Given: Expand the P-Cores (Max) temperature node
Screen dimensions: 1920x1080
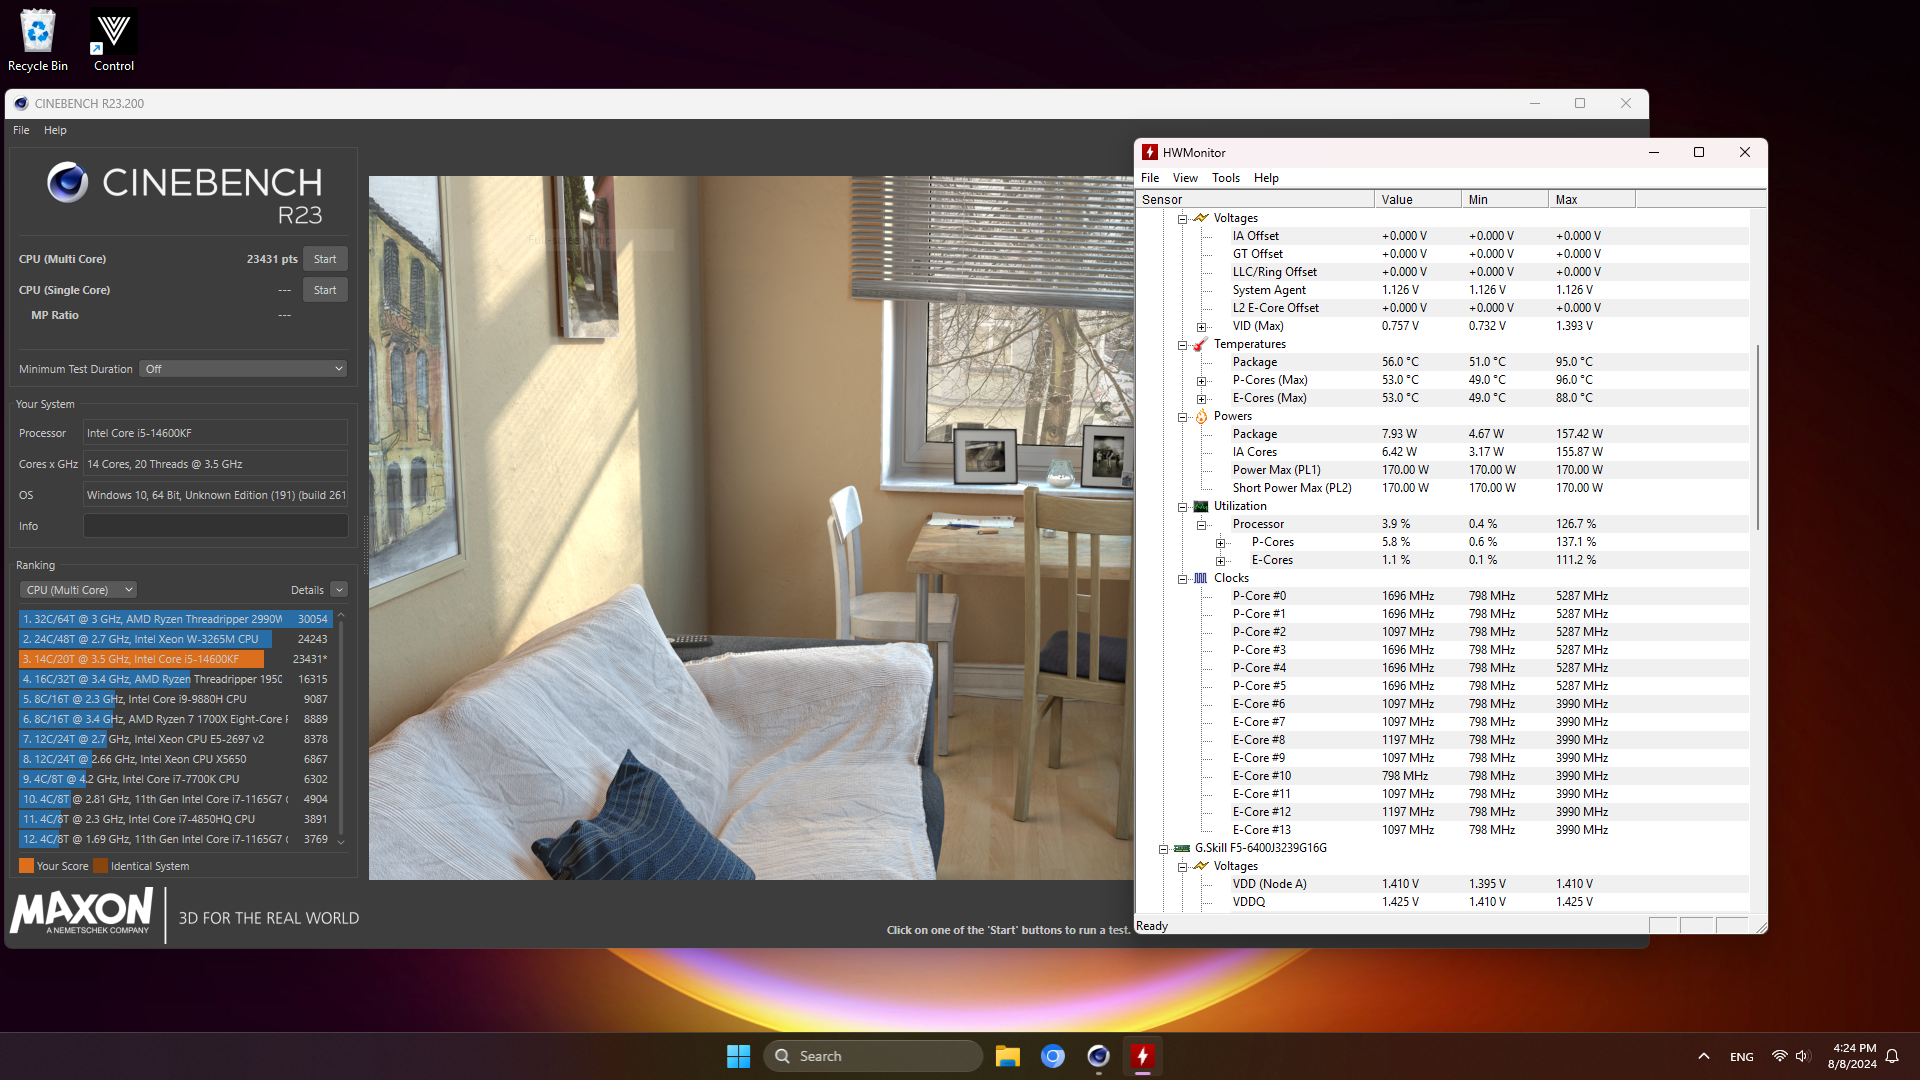Looking at the screenshot, I should 1201,380.
